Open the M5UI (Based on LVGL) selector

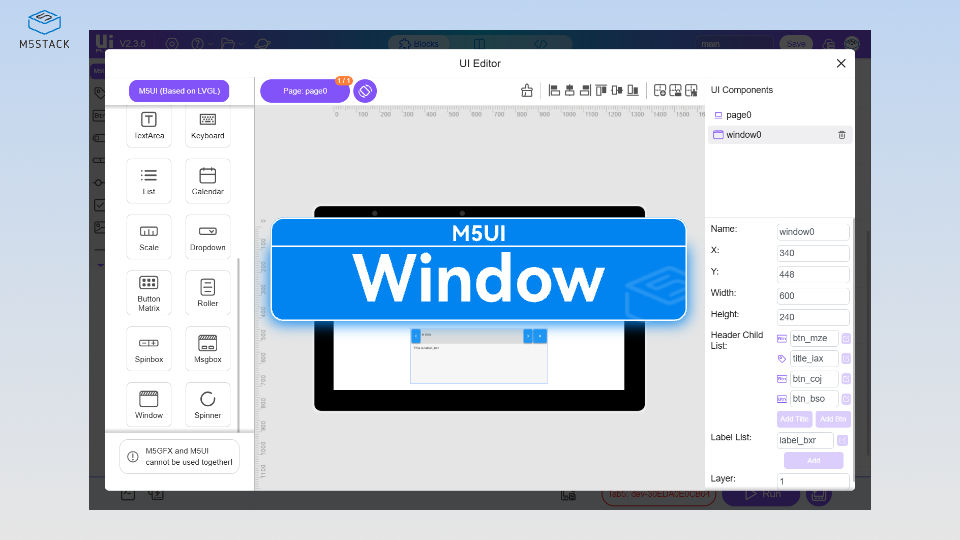178,91
